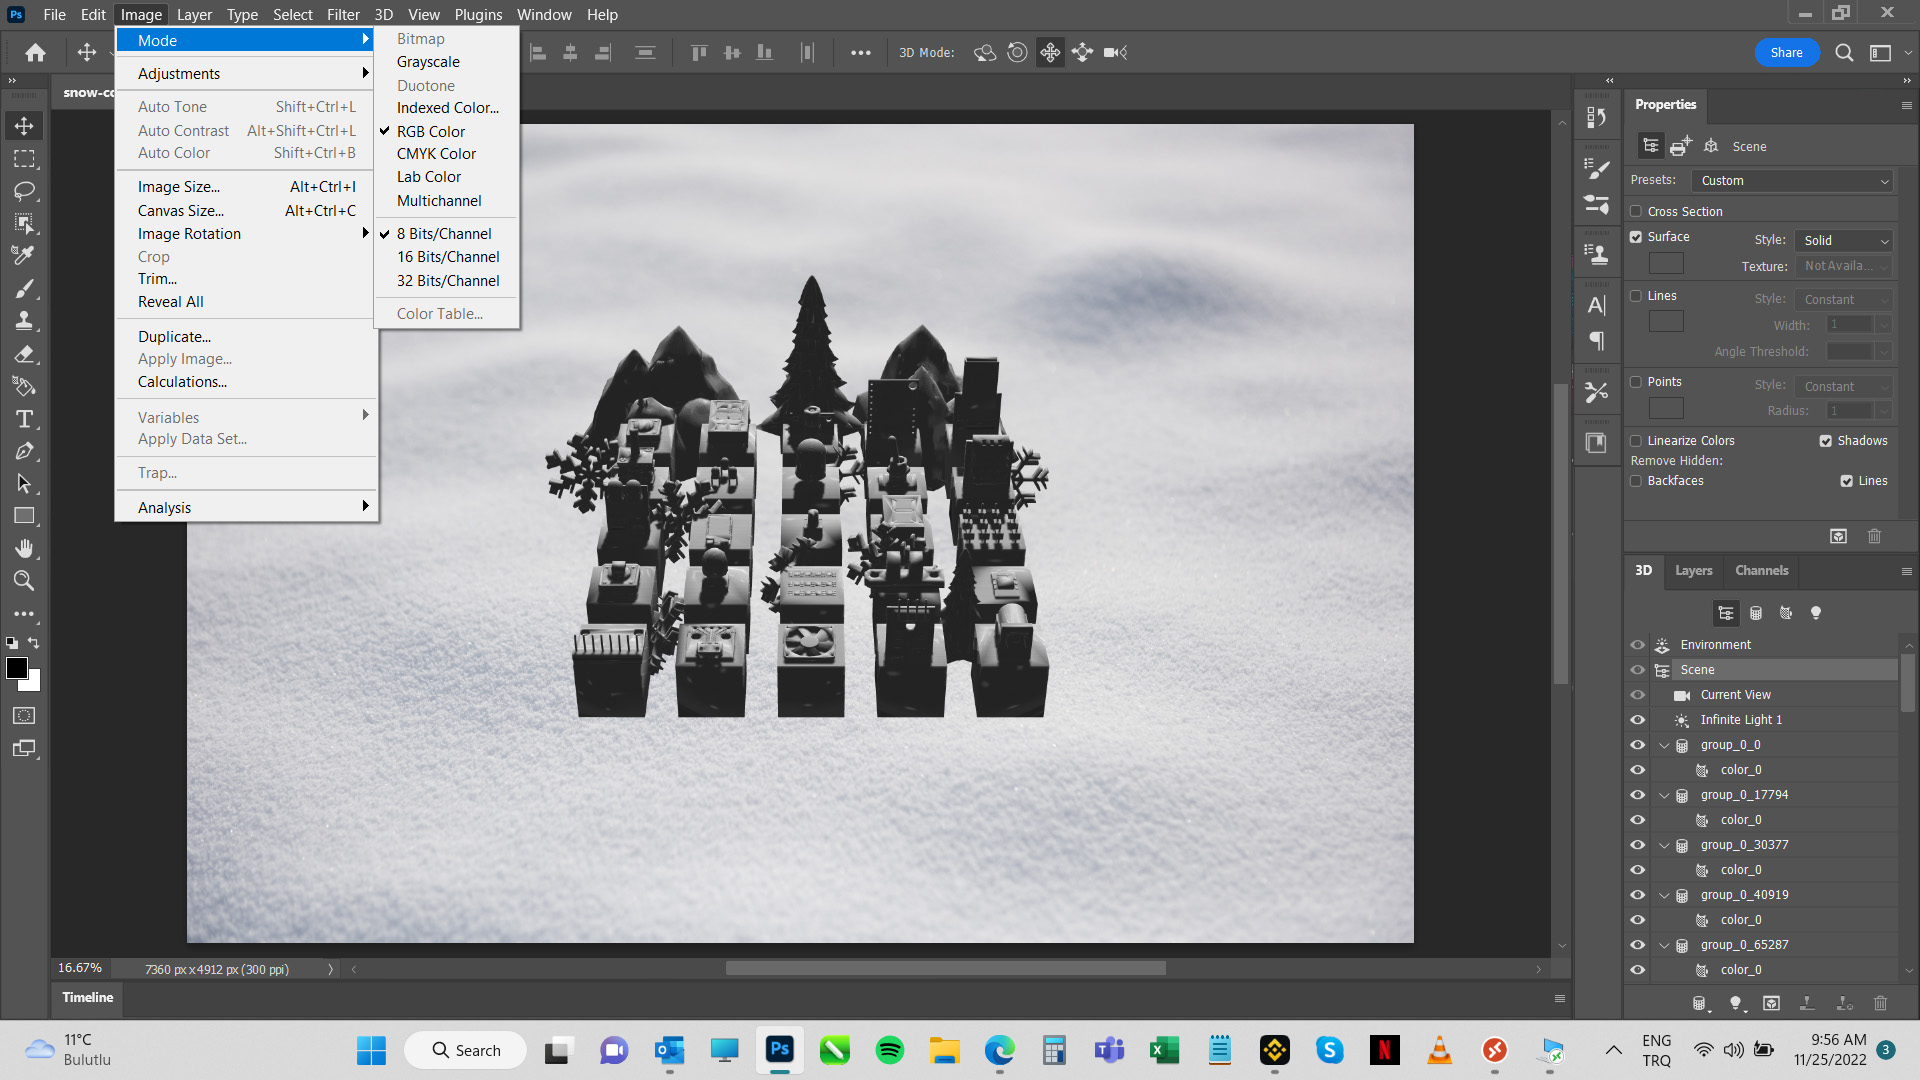Viewport: 1920px width, 1080px height.
Task: Click the foreground color swatch
Action: coord(17,668)
